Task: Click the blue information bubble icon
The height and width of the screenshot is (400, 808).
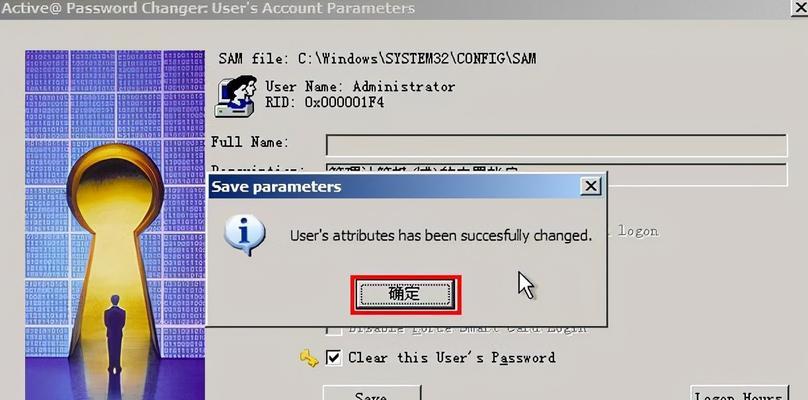Action: pyautogui.click(x=245, y=235)
